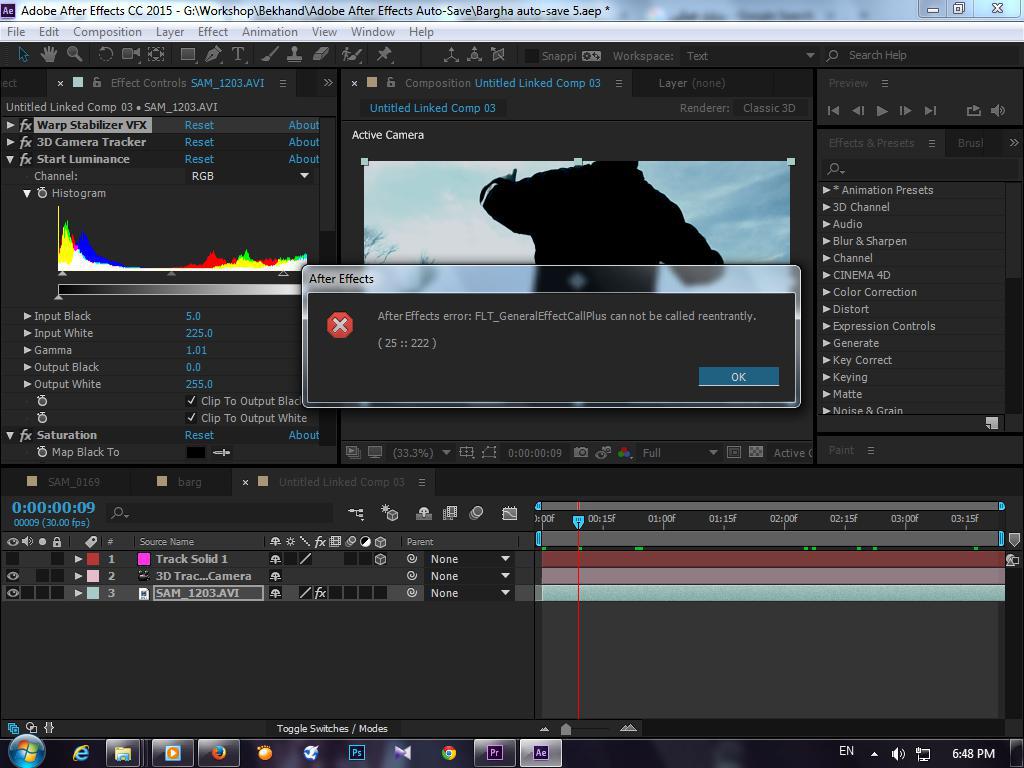Viewport: 1024px width, 768px height.
Task: Toggle Motion Blur enable icon in timeline
Action: tap(476, 513)
